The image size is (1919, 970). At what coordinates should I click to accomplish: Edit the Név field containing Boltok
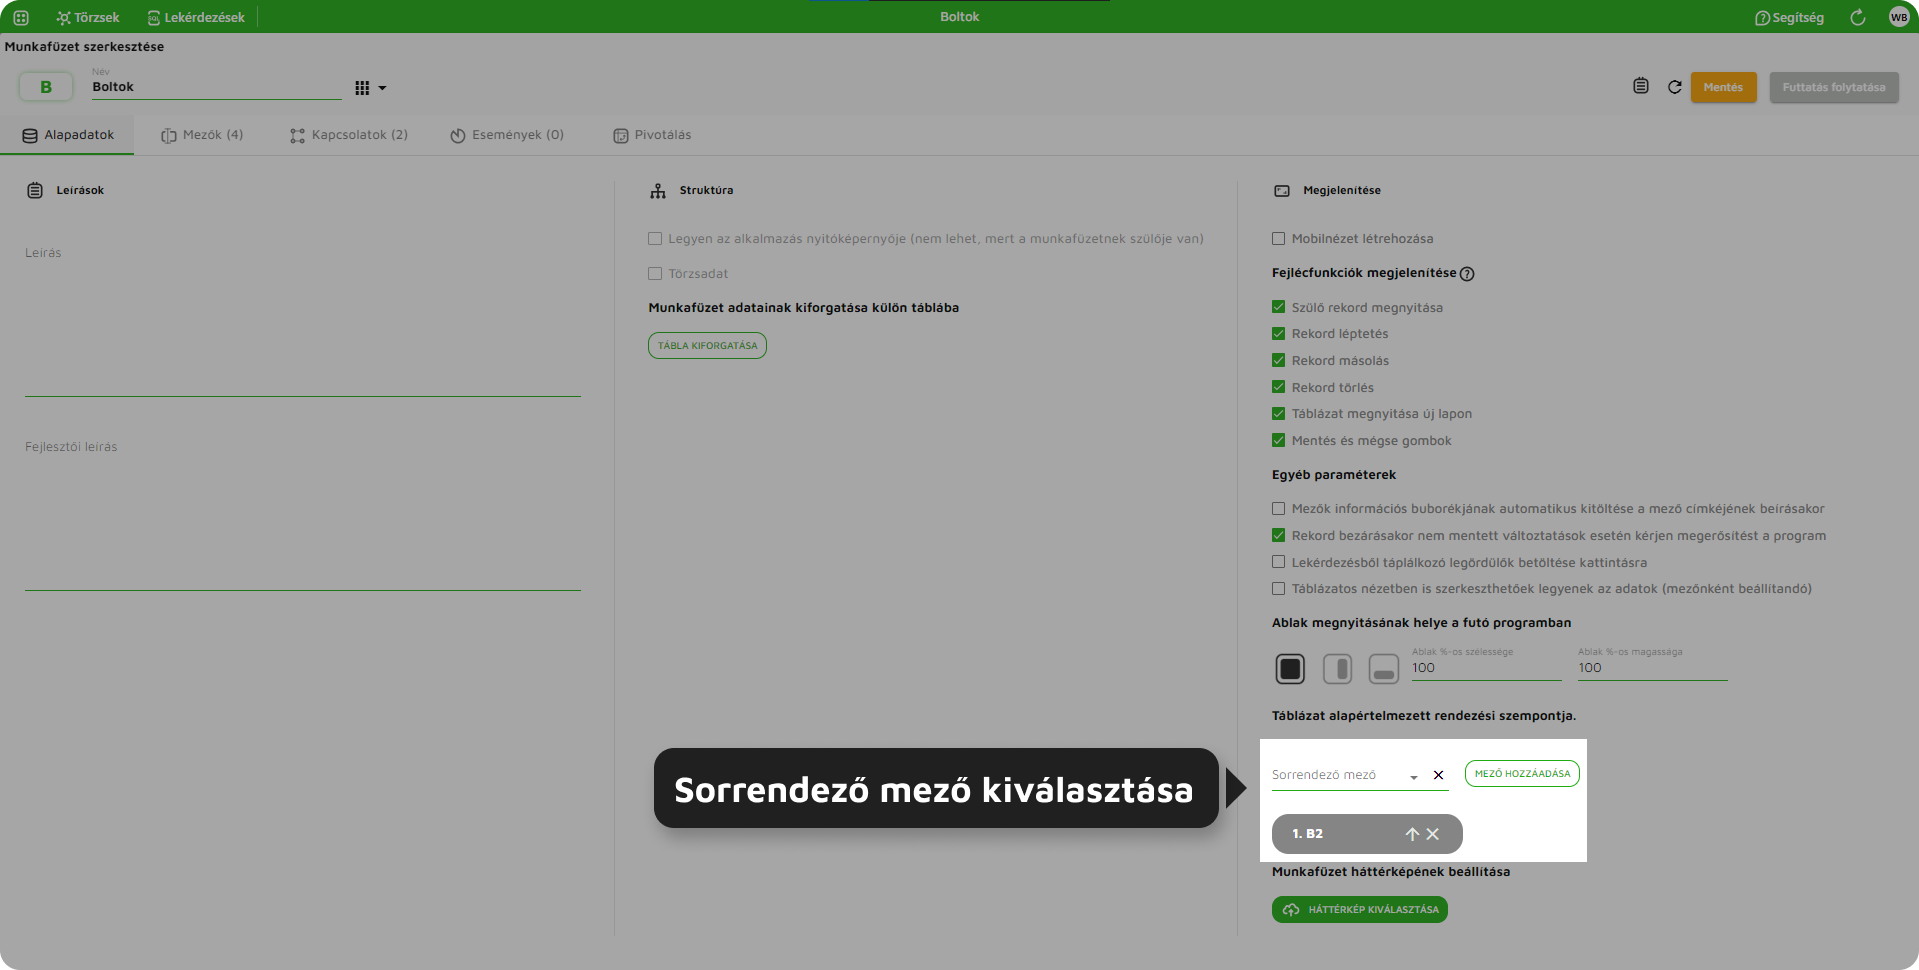216,87
